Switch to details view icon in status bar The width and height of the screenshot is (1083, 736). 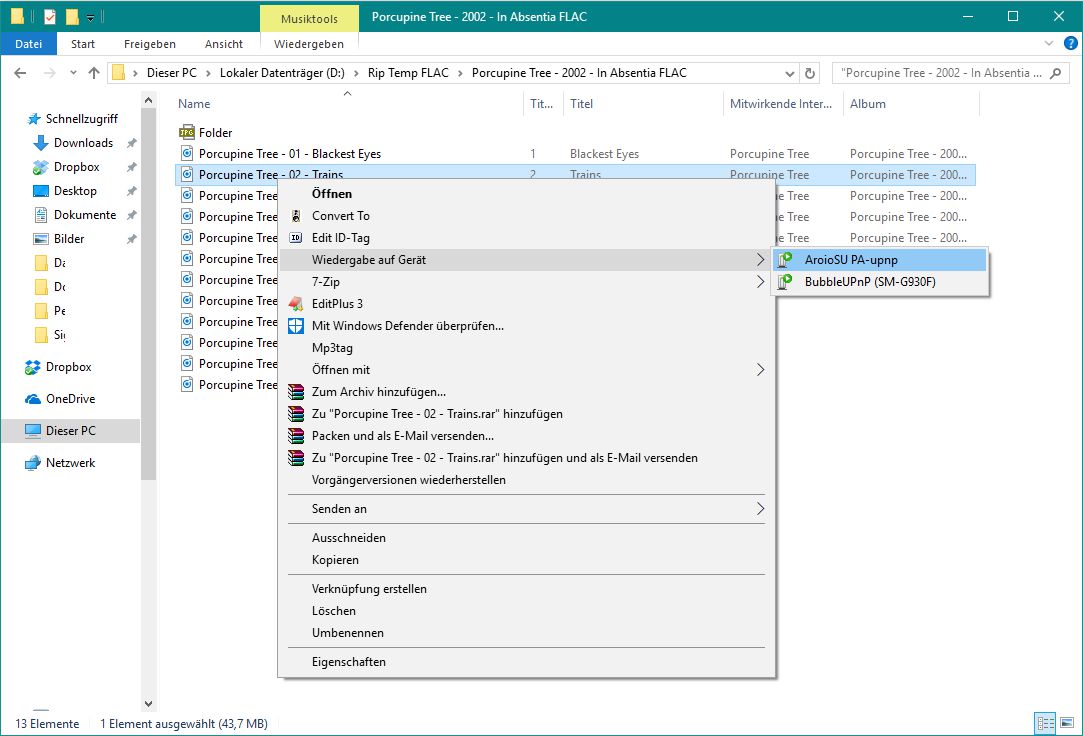(x=1045, y=724)
